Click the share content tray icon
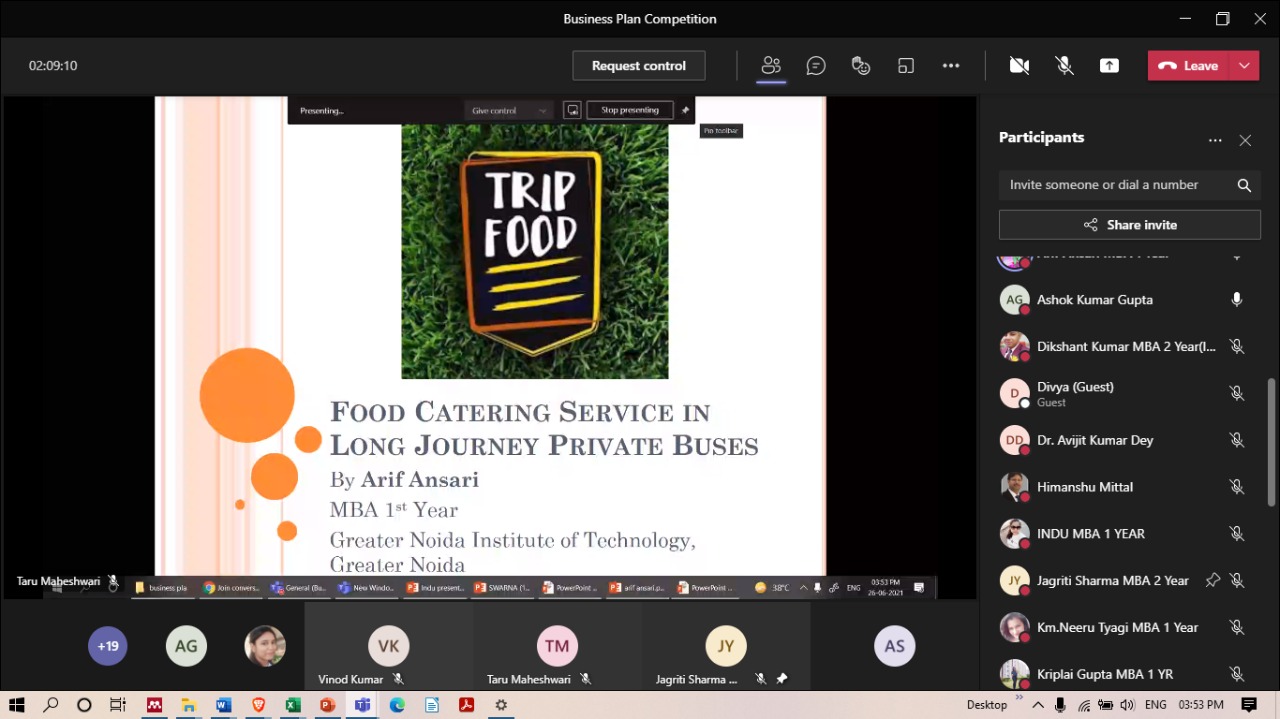The width and height of the screenshot is (1280, 719). click(x=1109, y=66)
